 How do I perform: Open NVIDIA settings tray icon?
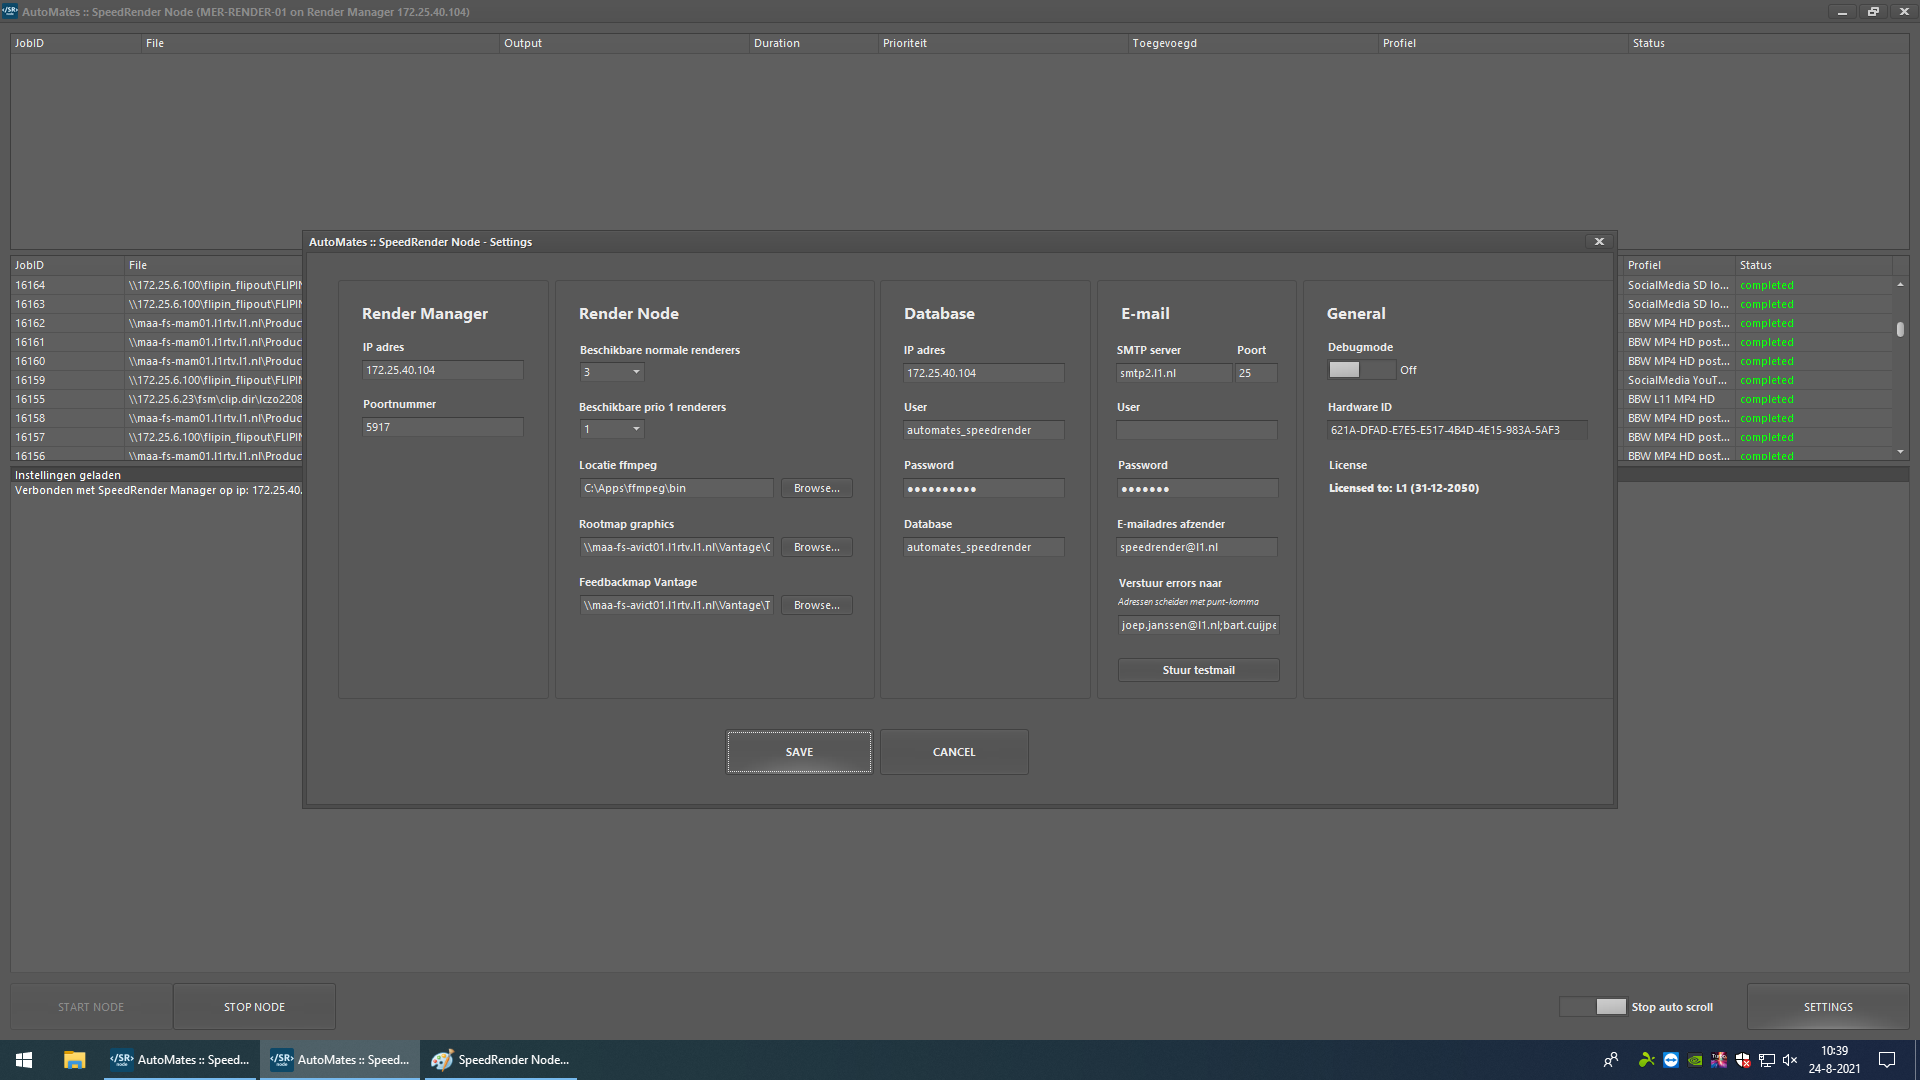[x=1695, y=1060]
